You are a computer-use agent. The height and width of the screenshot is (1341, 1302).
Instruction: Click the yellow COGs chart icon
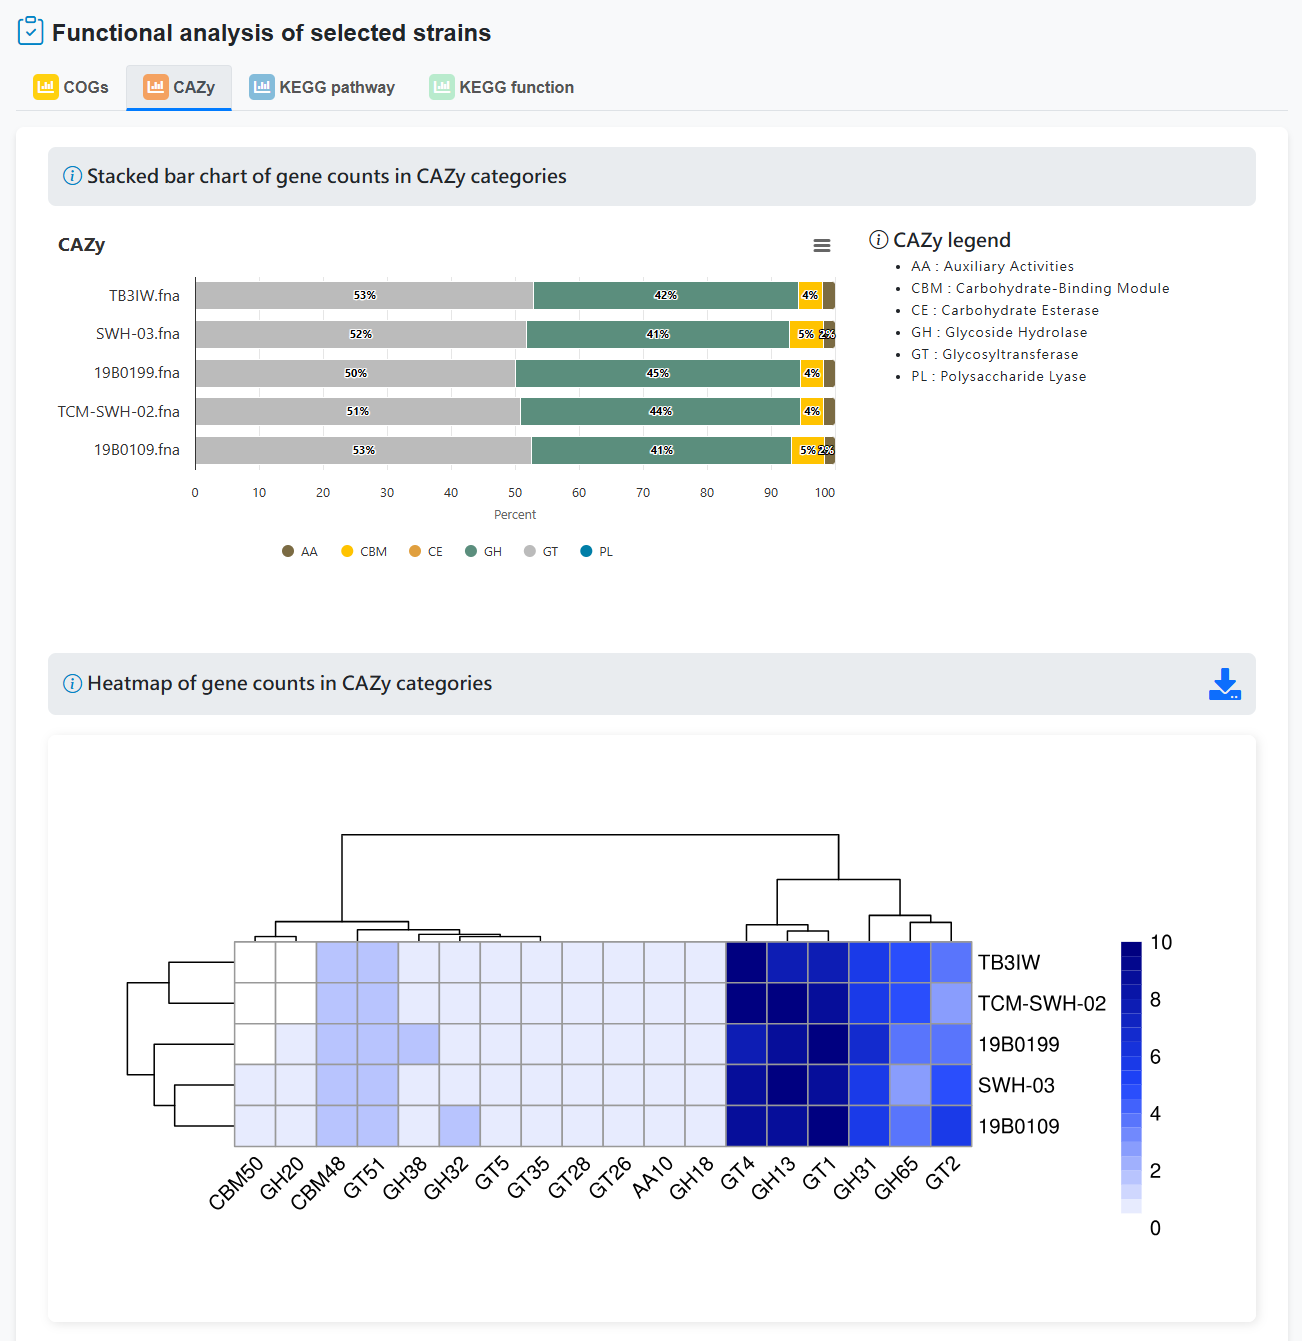point(45,87)
